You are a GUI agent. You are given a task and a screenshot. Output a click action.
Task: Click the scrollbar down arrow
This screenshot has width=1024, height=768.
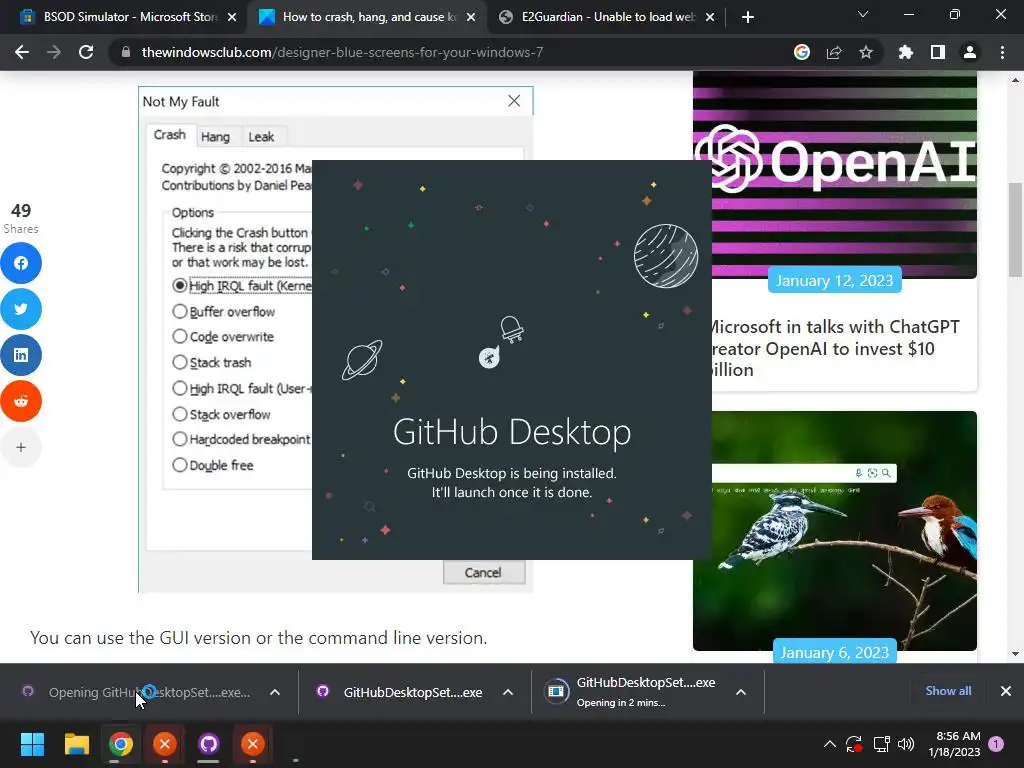pyautogui.click(x=1015, y=654)
